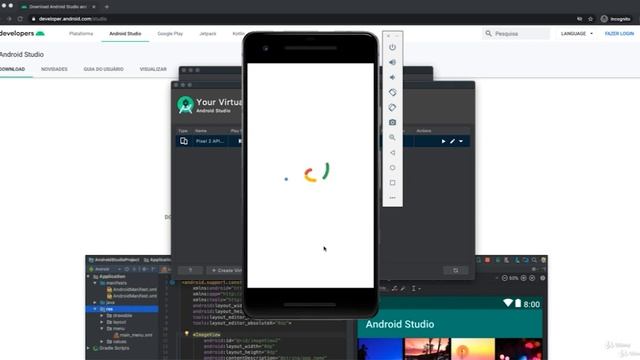The width and height of the screenshot is (640, 360).
Task: Click the Name column header in AVD table
Action: [201, 131]
